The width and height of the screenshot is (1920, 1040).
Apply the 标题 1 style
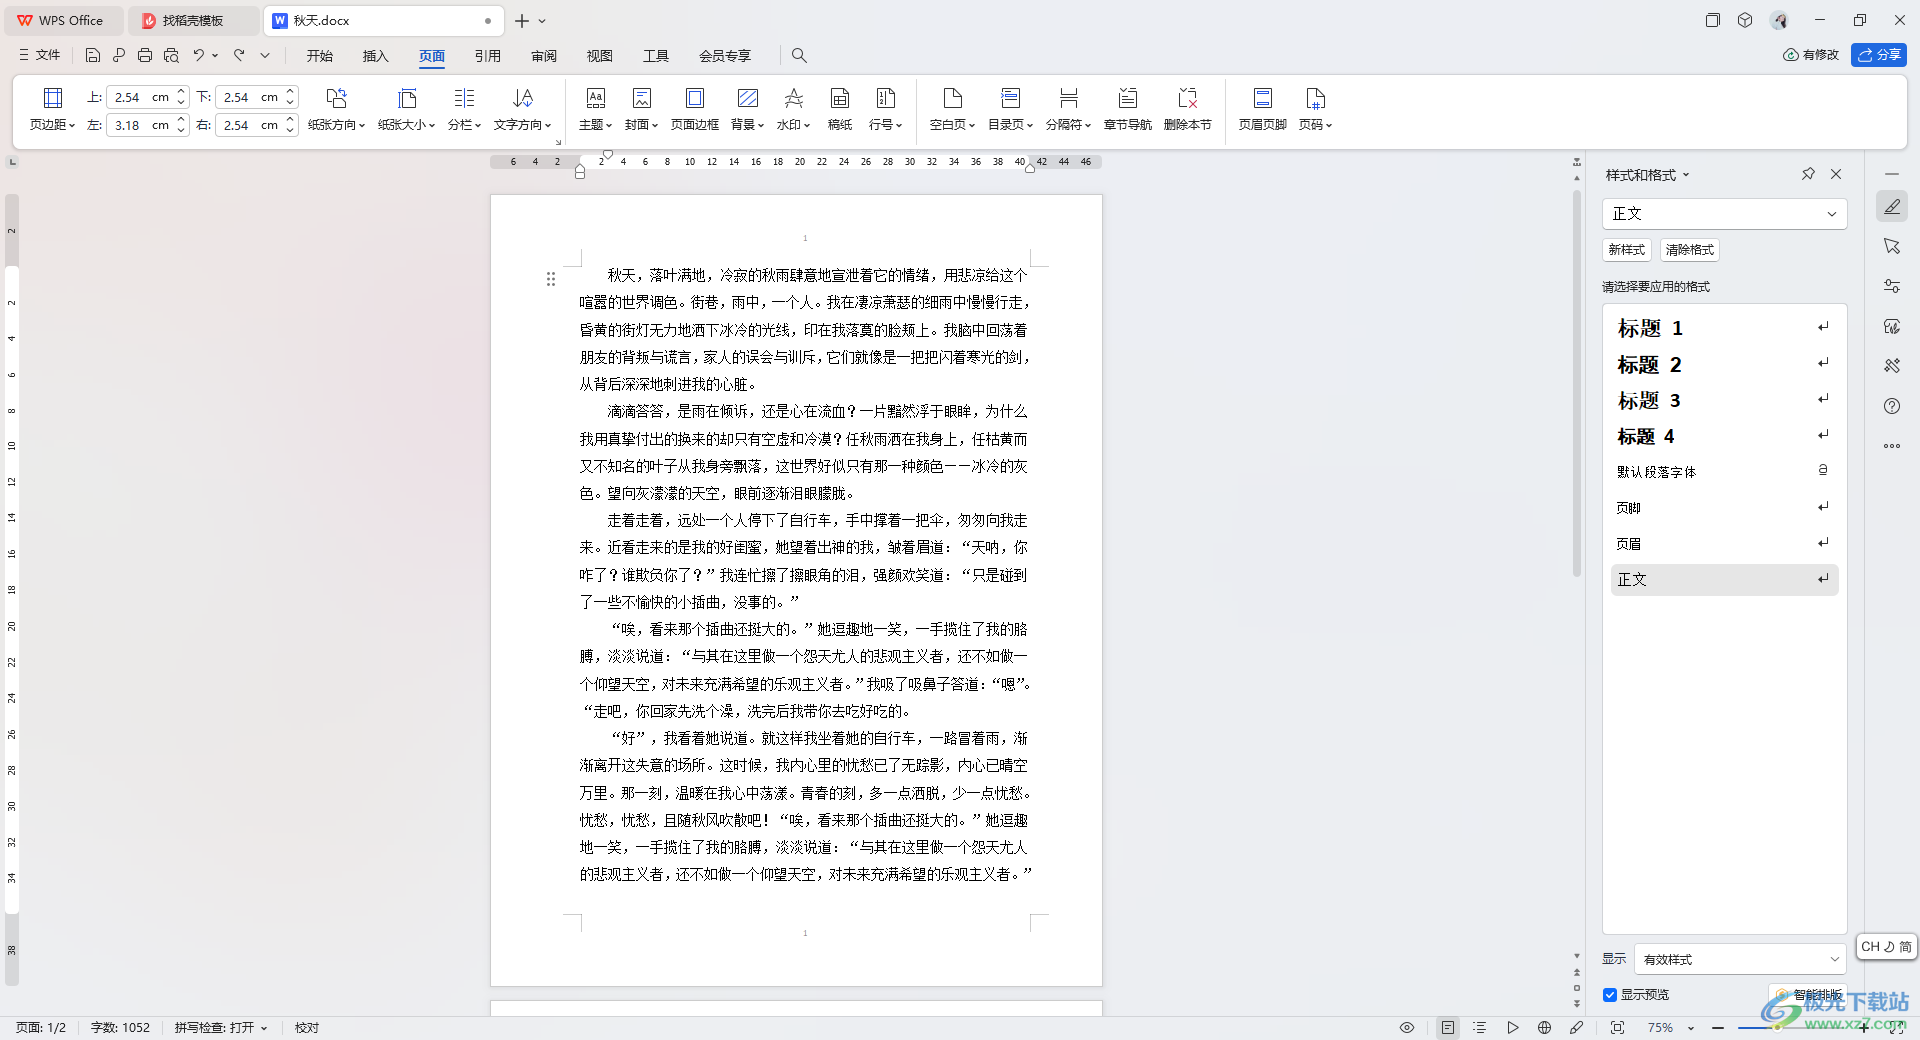pyautogui.click(x=1724, y=328)
